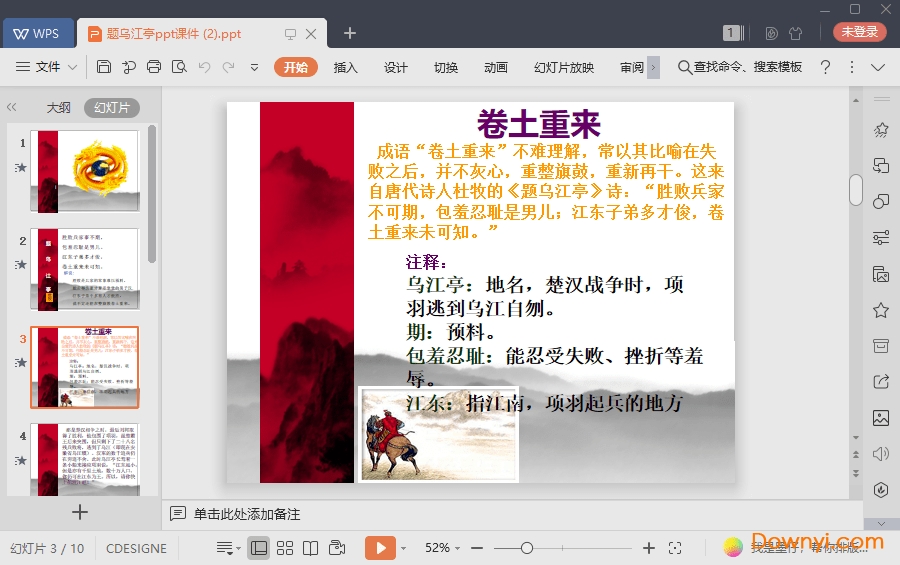Screen dimensions: 900x565
Task: Click the Print icon in quick toolbar
Action: [x=154, y=67]
